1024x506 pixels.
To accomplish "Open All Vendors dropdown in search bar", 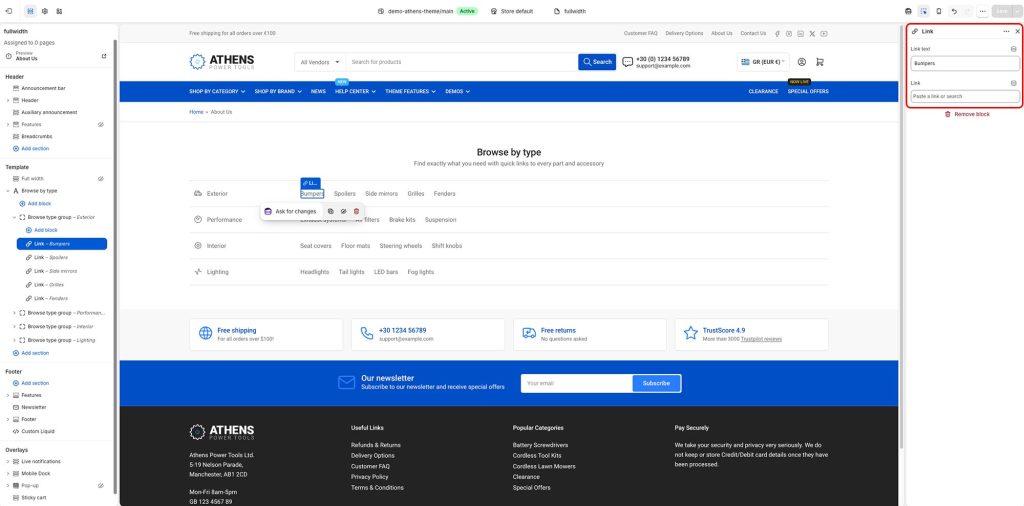I will pos(320,62).
